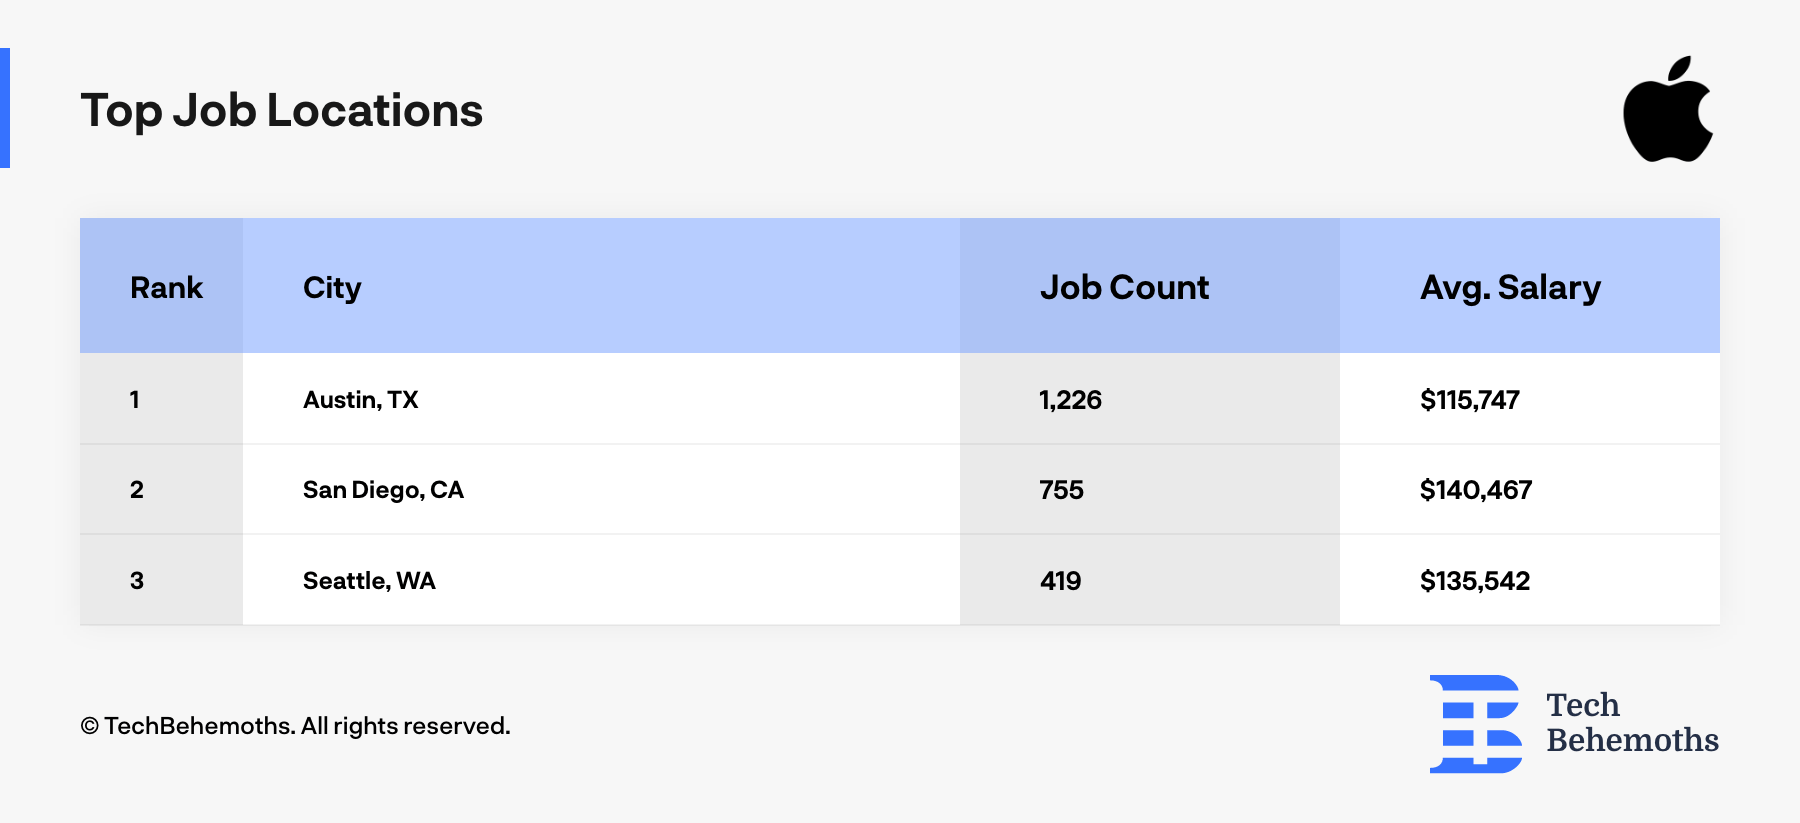Click the 755 job count value
This screenshot has height=823, width=1800.
[1061, 490]
